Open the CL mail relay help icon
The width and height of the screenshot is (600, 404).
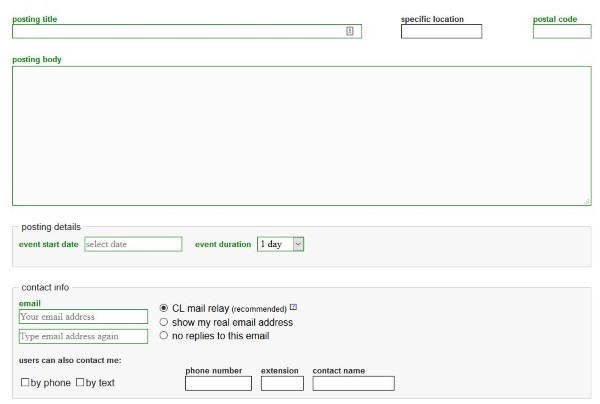coord(294,308)
